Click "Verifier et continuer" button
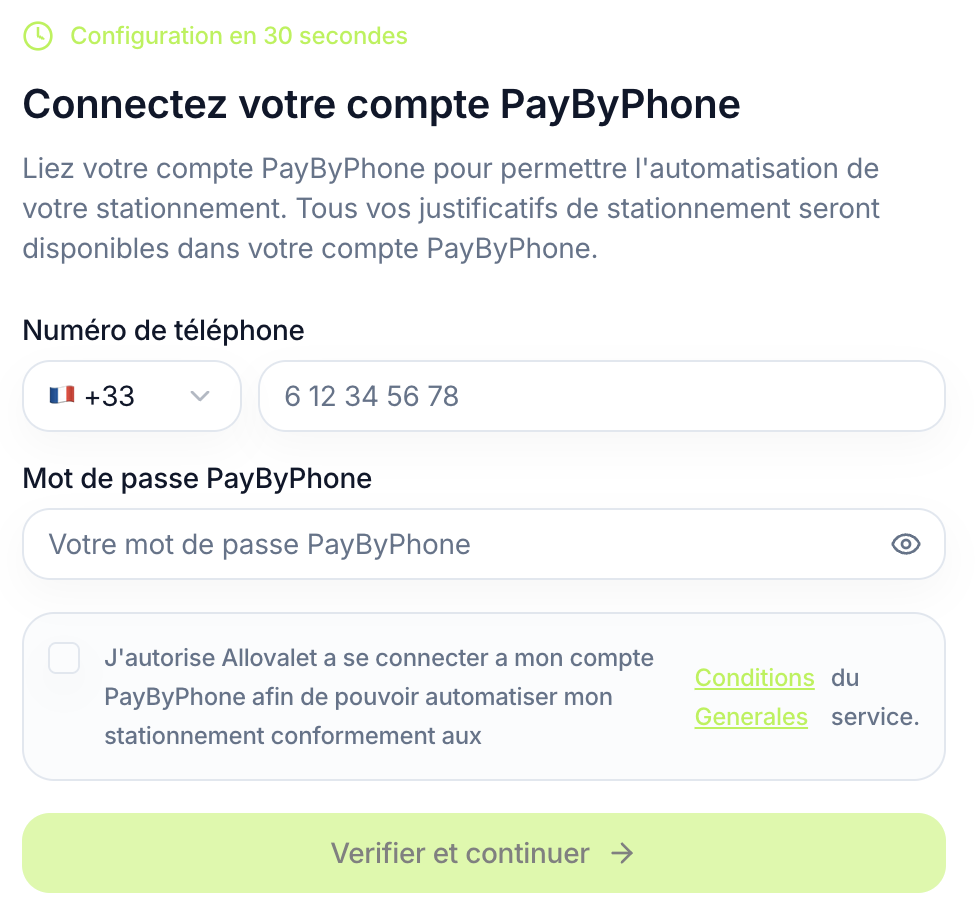 coord(460,853)
